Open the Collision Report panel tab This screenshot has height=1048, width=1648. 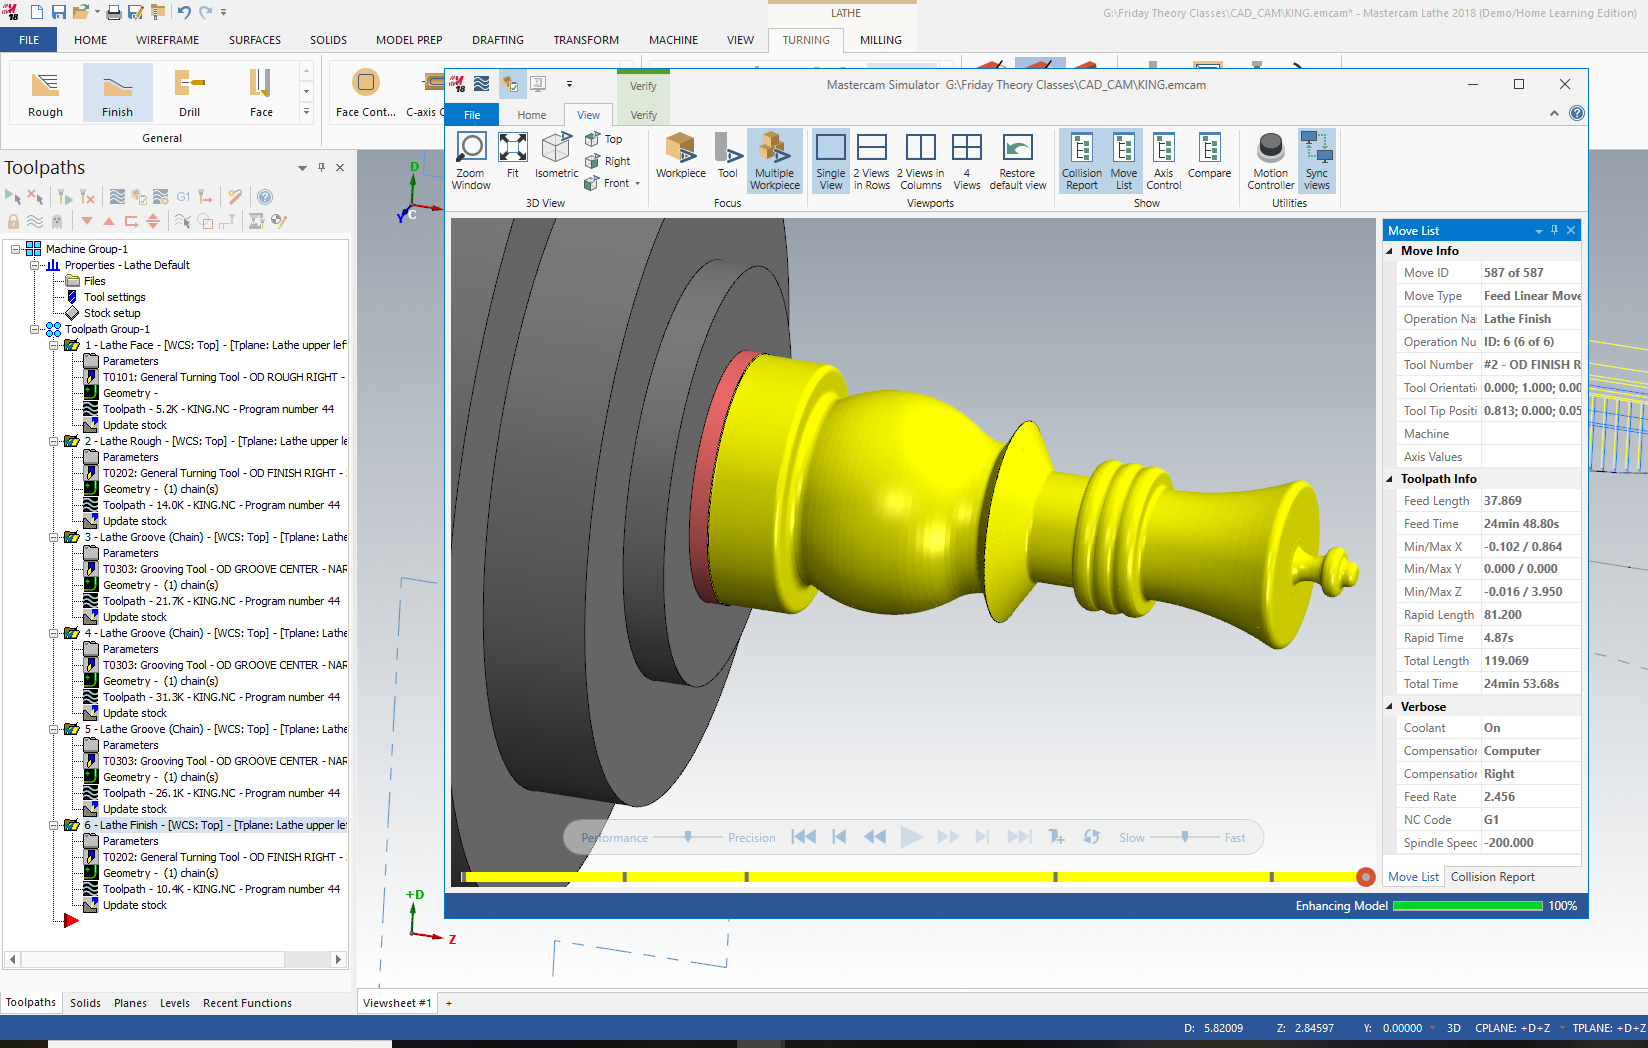(x=1492, y=876)
